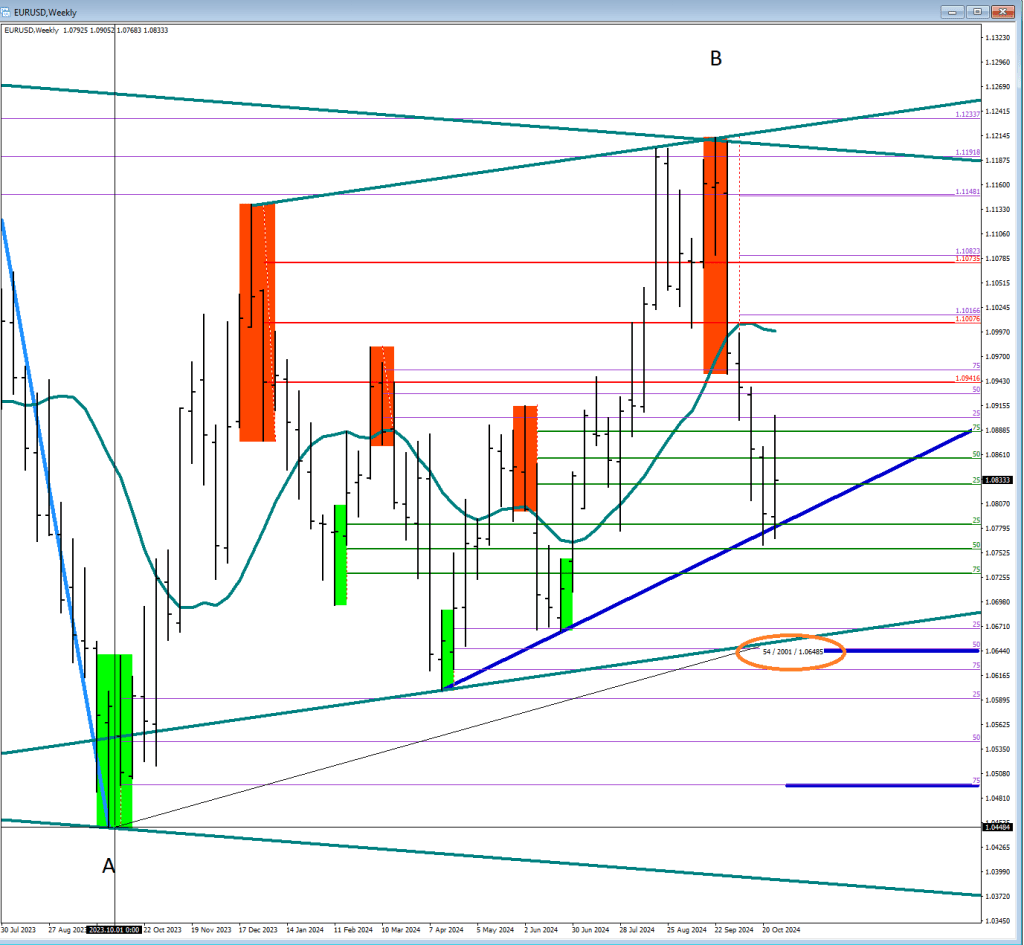Click the current price tag 1.08333
1024x945 pixels.
(x=996, y=480)
